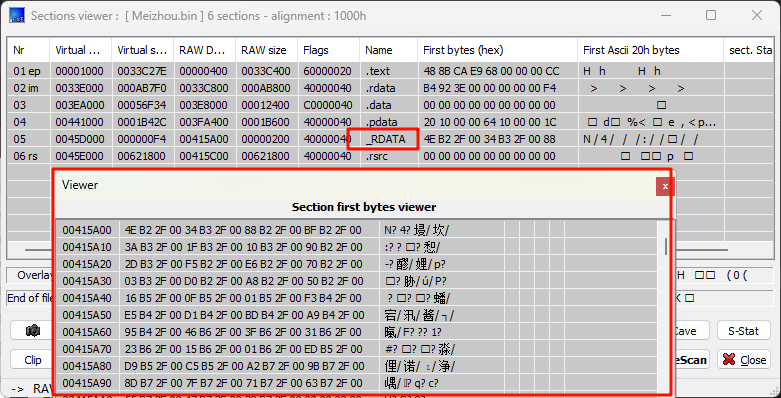Click the 06 rs row number cell
The height and width of the screenshot is (398, 781).
click(28, 156)
